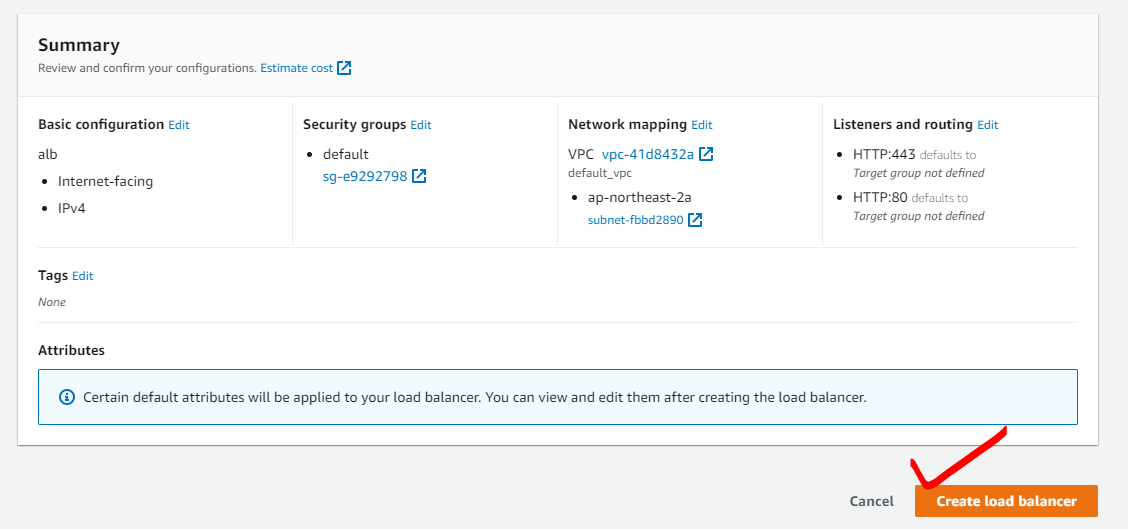Edit the Basic configuration section

[x=178, y=125]
